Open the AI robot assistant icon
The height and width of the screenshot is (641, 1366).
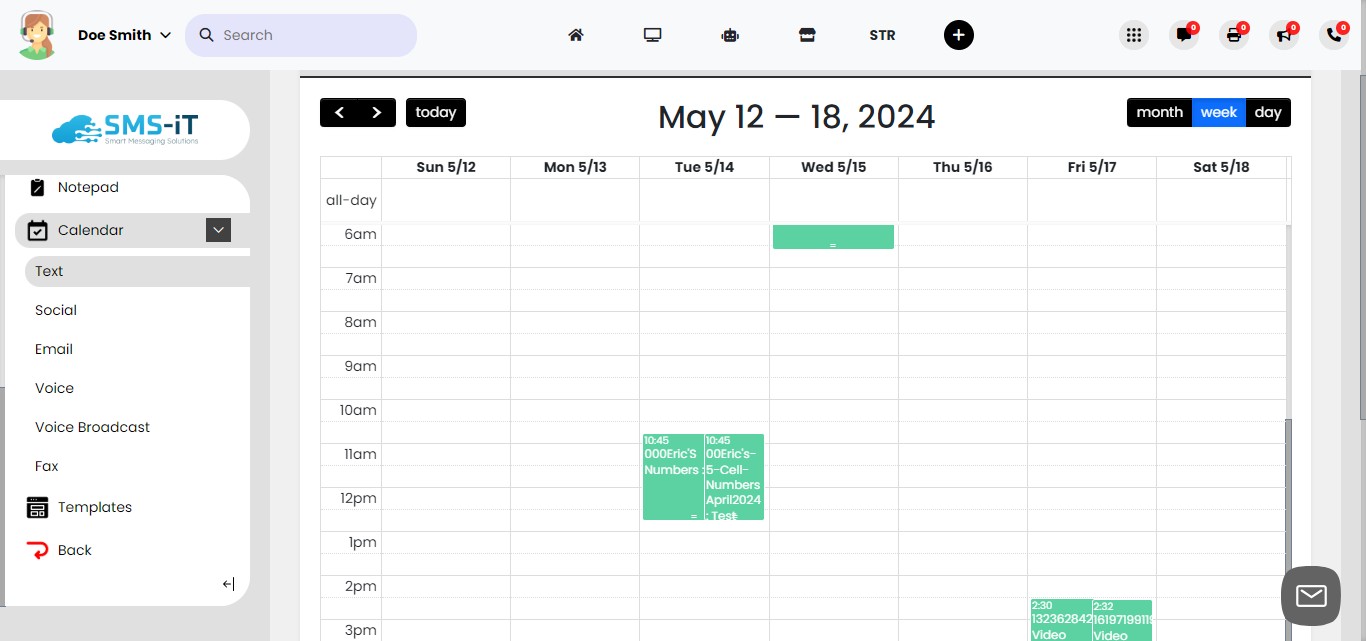[x=730, y=35]
